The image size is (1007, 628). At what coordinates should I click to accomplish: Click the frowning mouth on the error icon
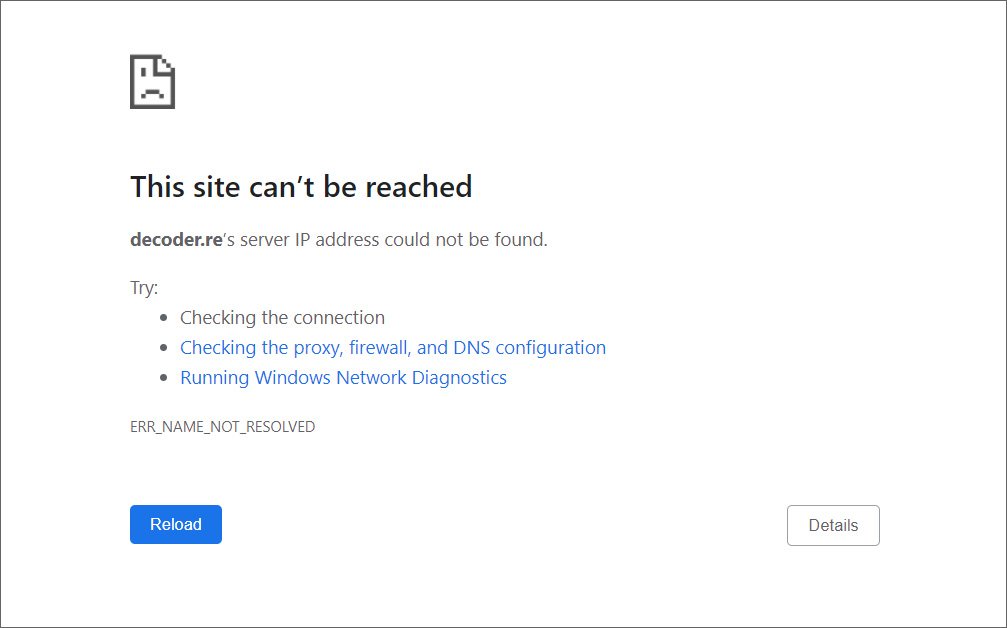tap(151, 93)
